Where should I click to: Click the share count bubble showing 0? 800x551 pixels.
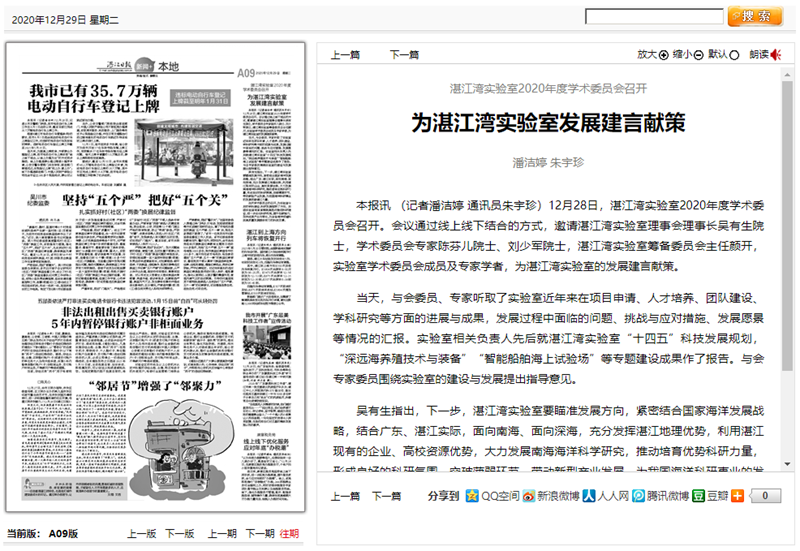pyautogui.click(x=765, y=496)
